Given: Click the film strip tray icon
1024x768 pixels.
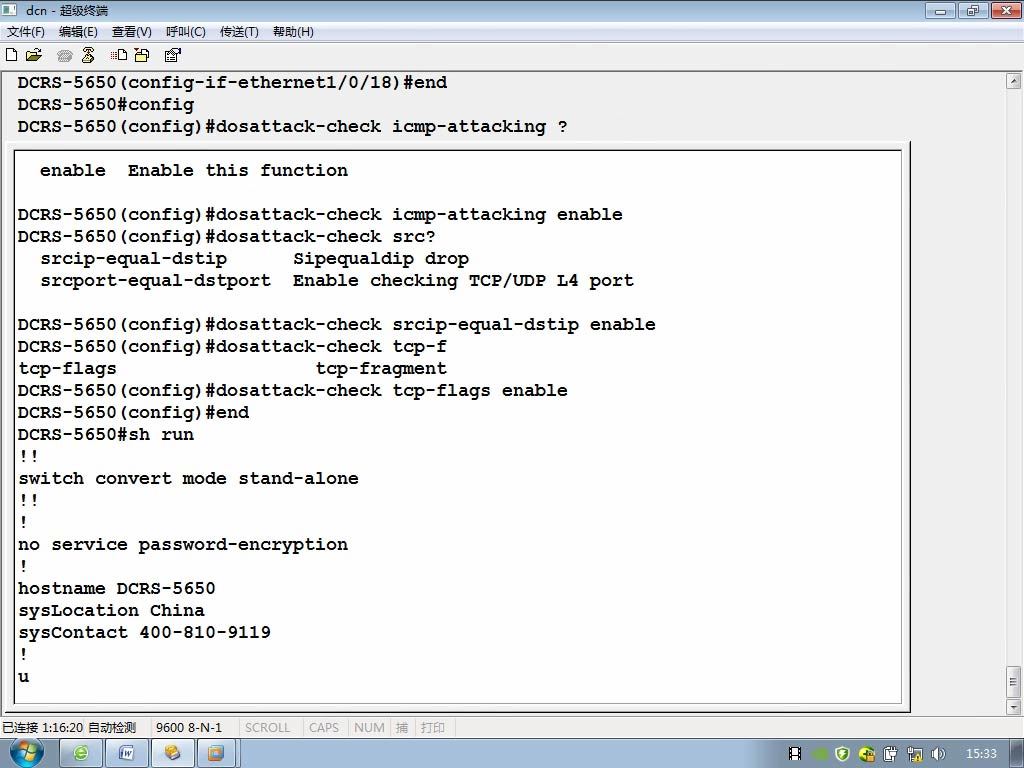Looking at the screenshot, I should pyautogui.click(x=795, y=754).
